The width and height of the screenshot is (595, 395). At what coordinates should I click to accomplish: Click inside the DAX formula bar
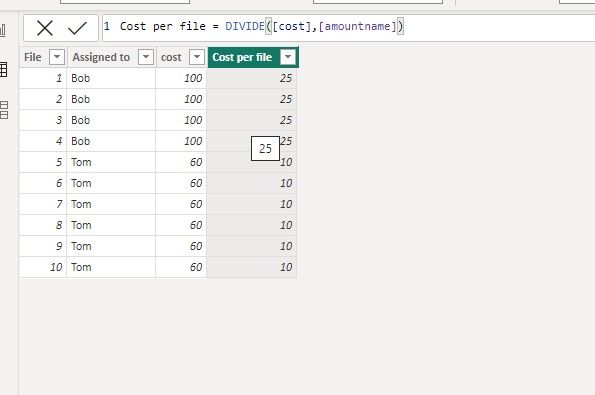[x=348, y=27]
